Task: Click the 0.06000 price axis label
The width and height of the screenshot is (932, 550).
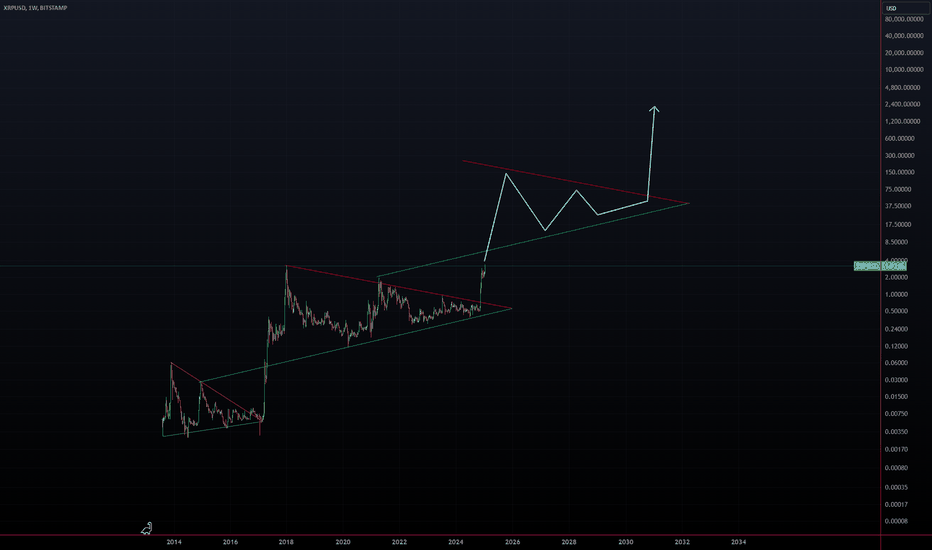Action: pos(896,363)
